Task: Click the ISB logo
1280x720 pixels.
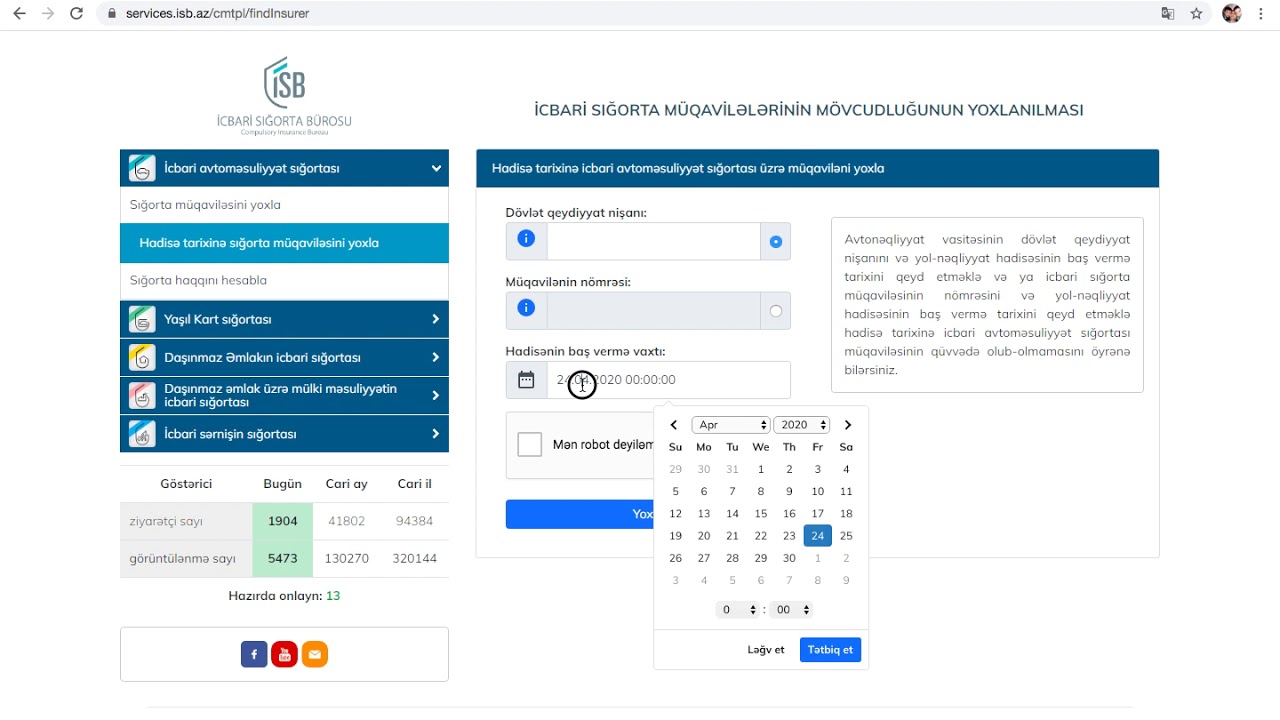Action: point(284,96)
